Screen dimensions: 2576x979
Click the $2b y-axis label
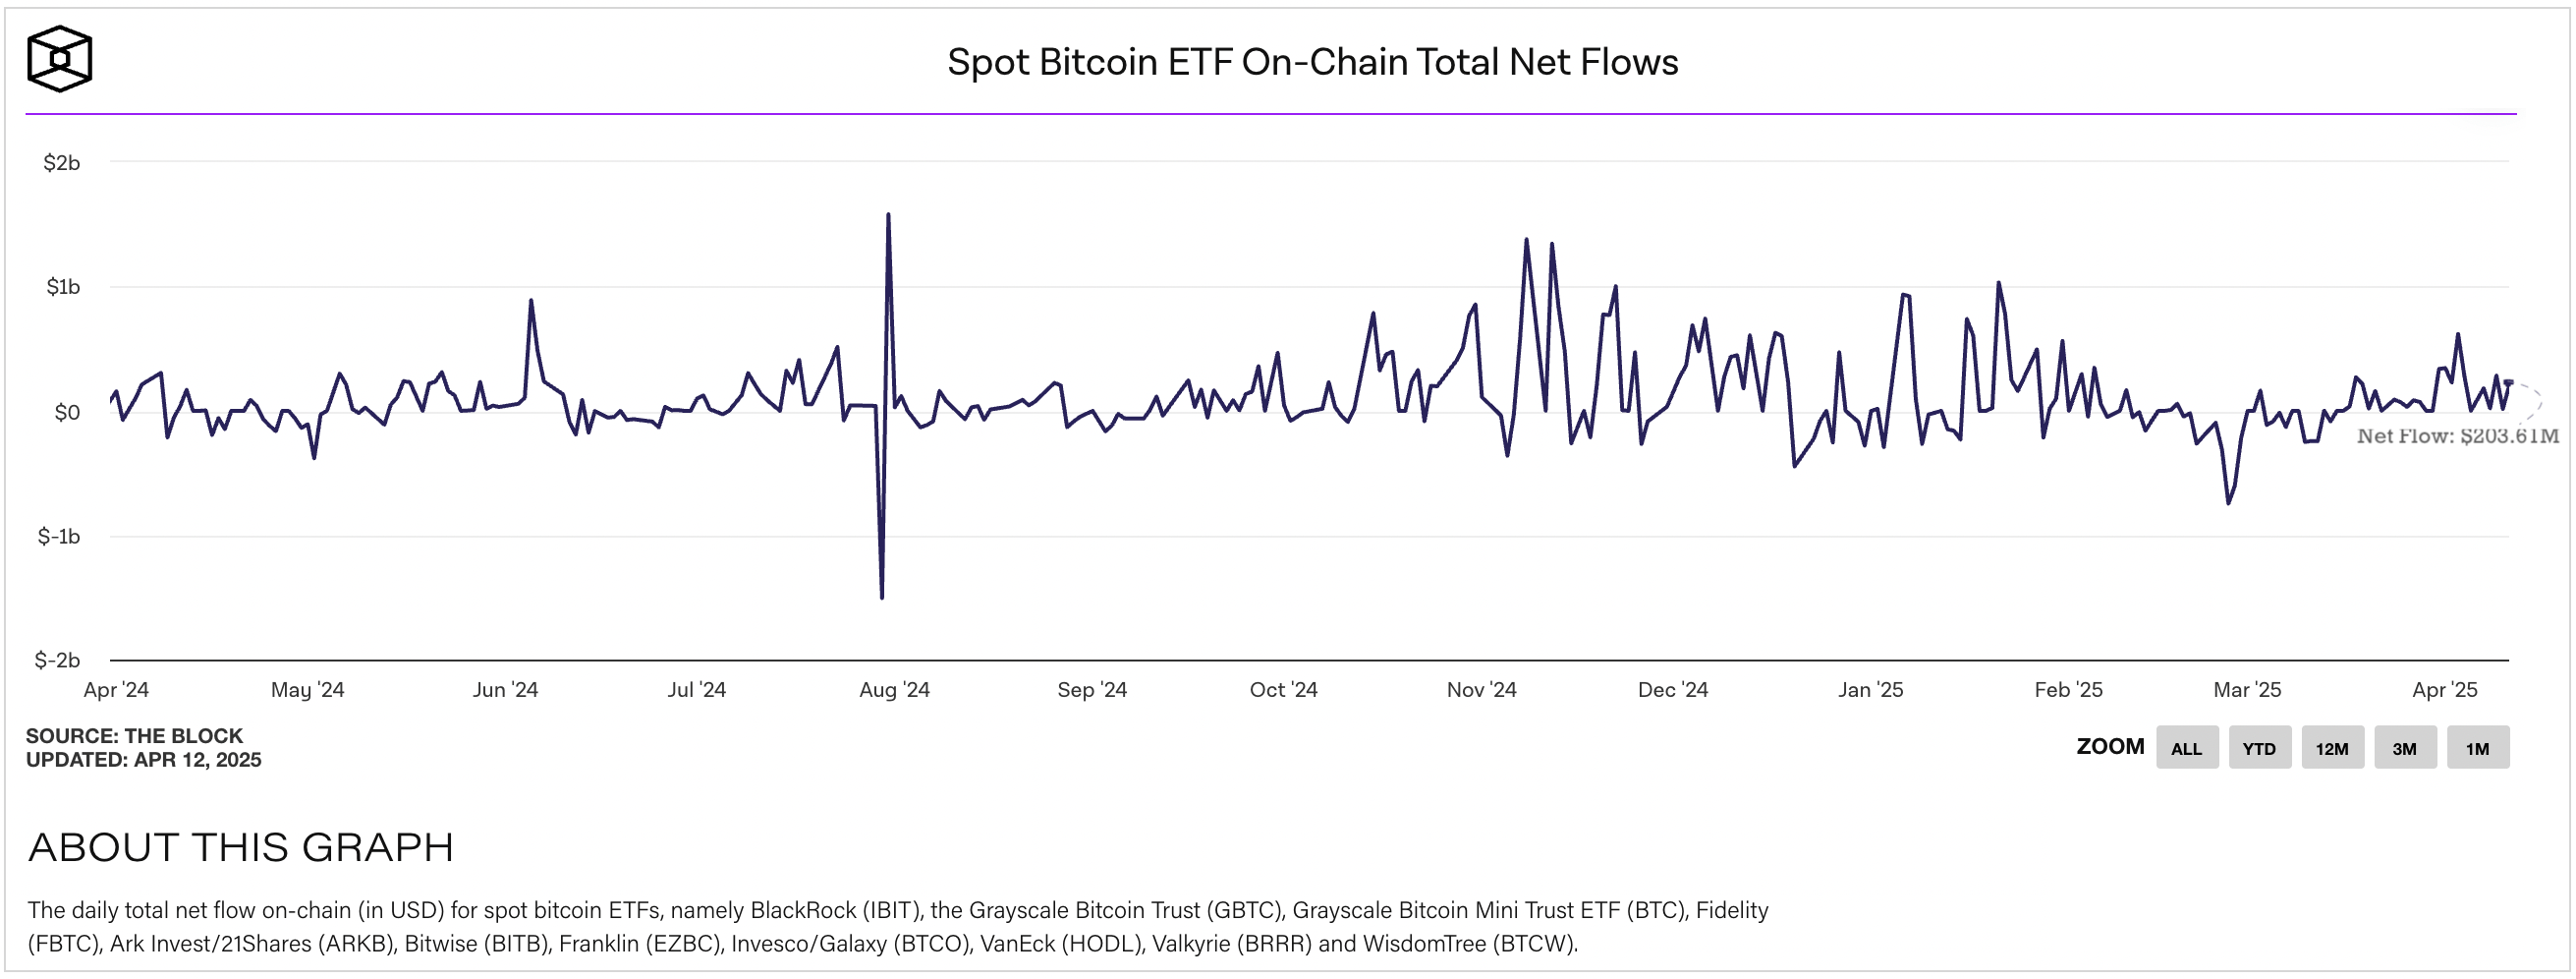pyautogui.click(x=62, y=161)
